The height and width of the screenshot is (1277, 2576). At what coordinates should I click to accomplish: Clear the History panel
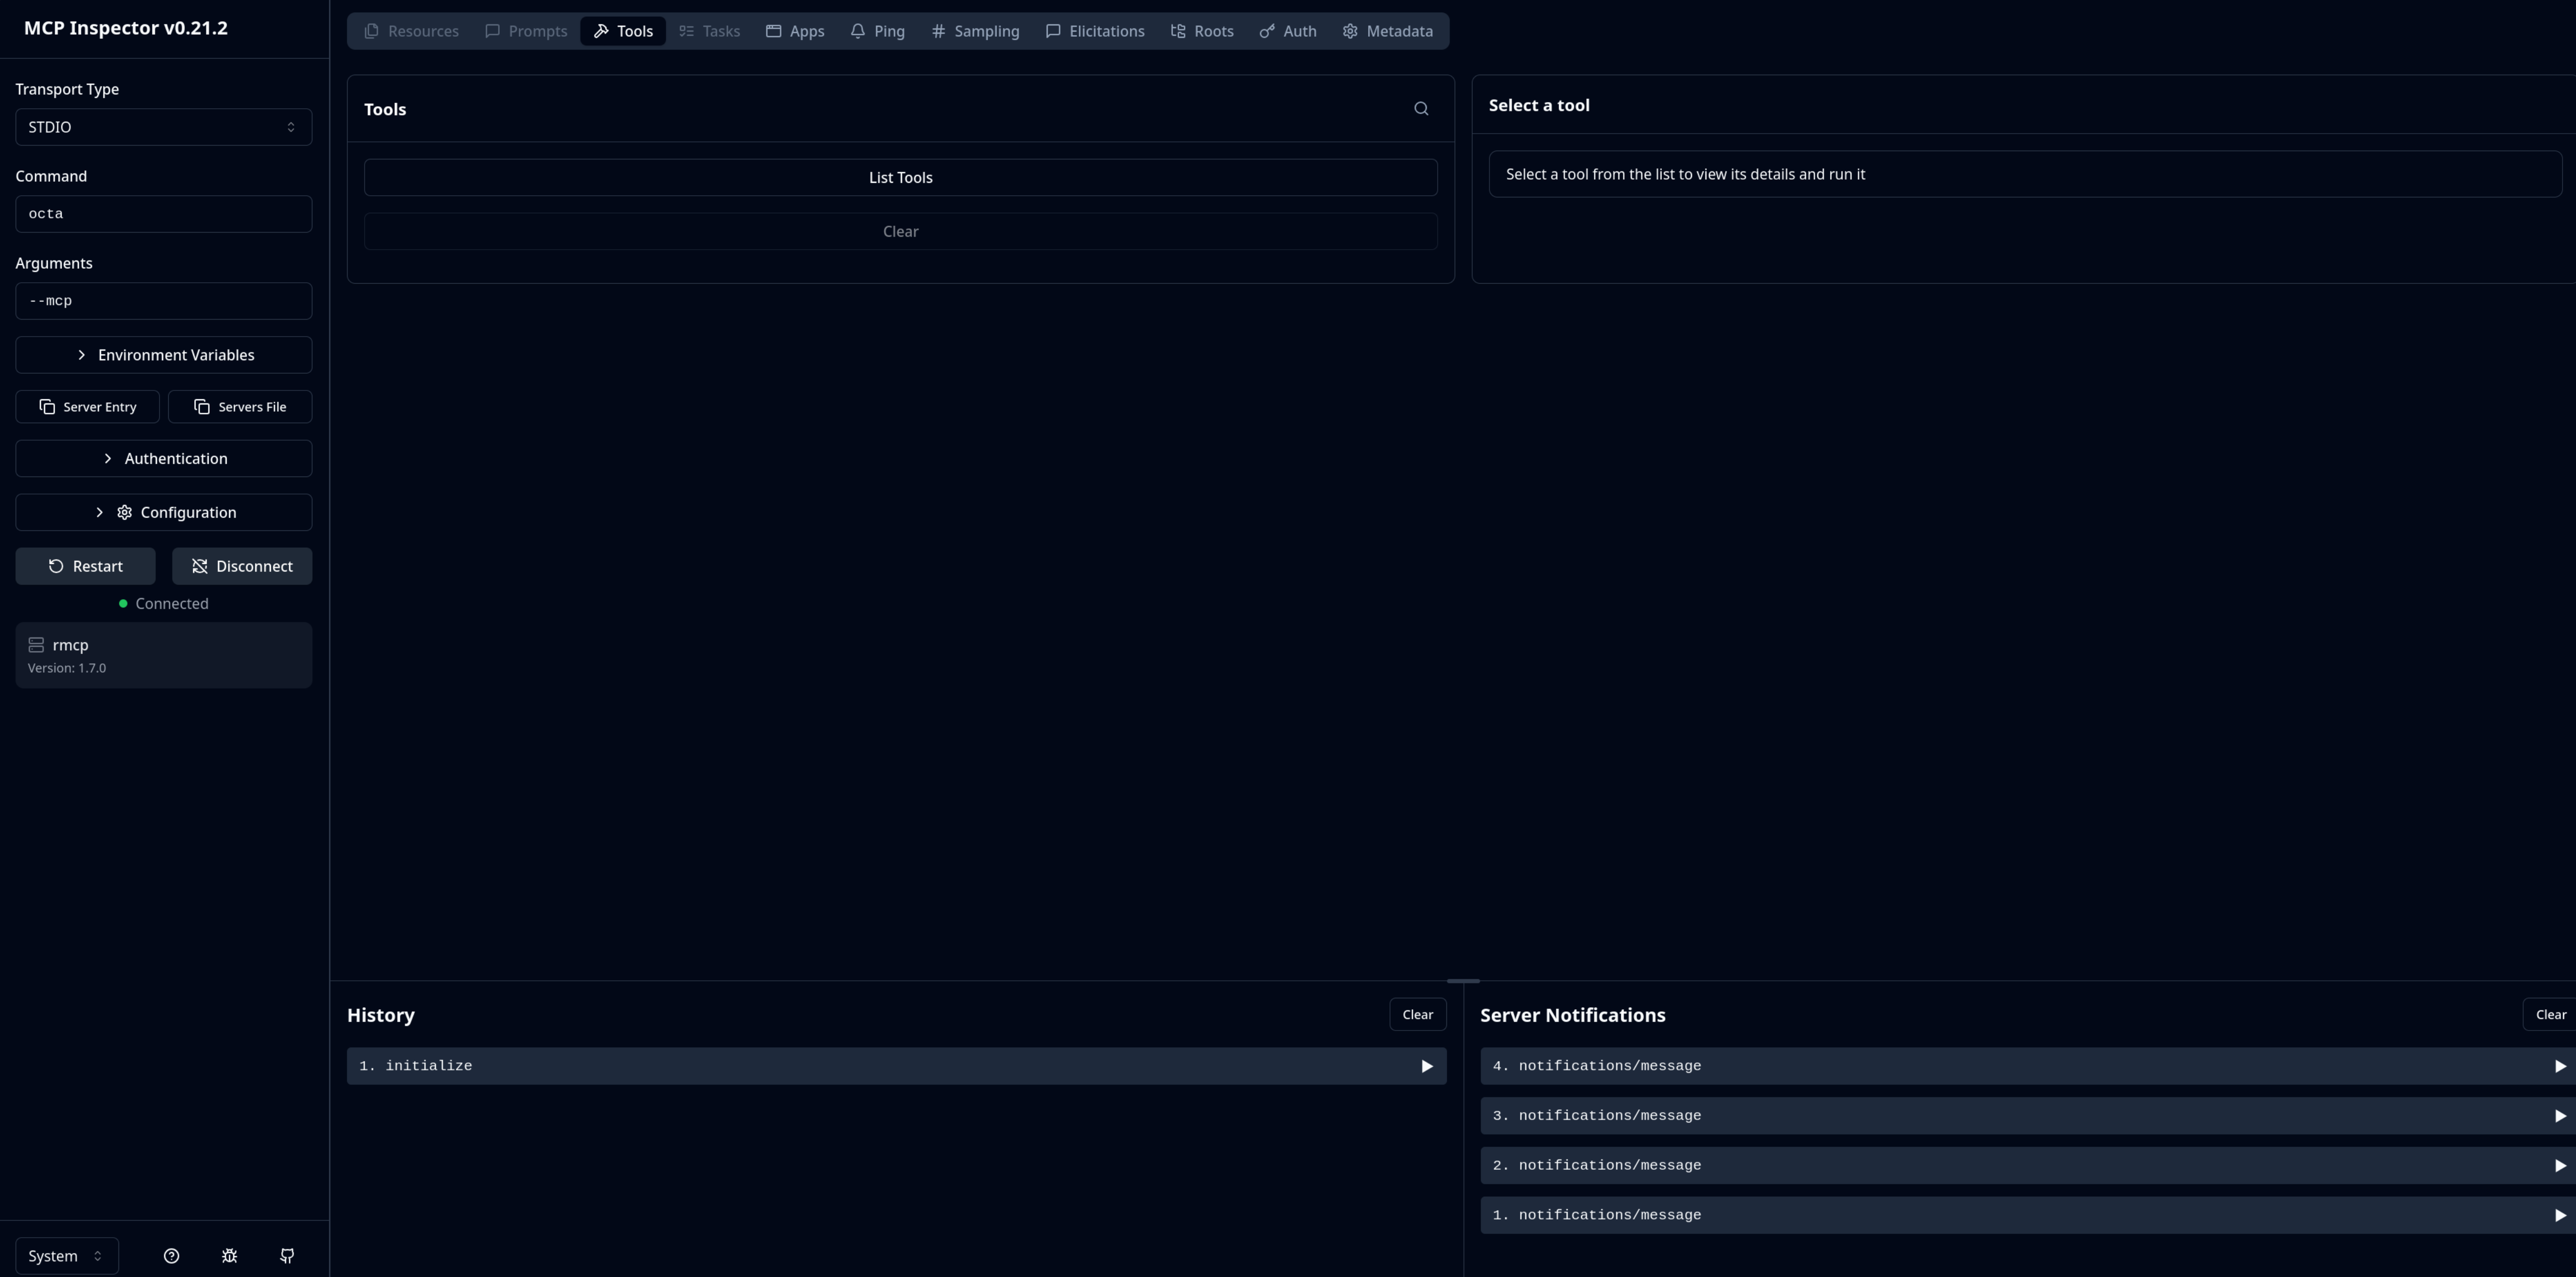(x=1417, y=1014)
